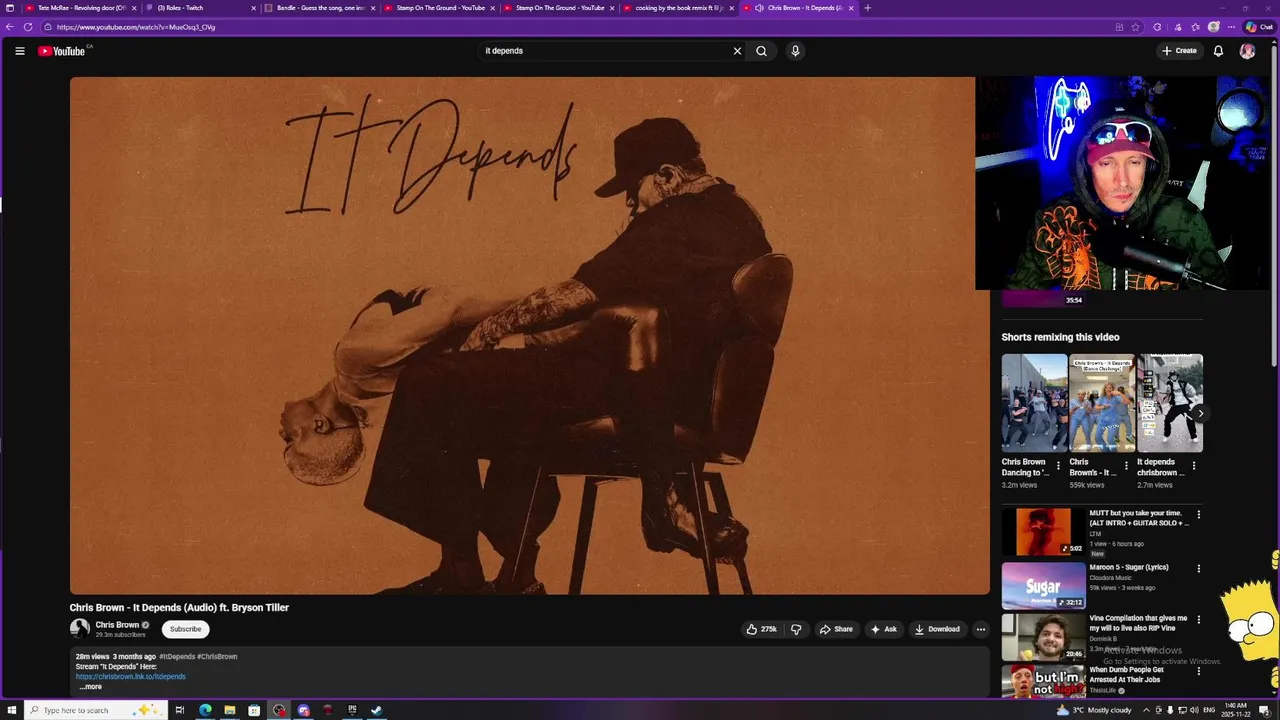Open the Chris Brown channel name link
Image resolution: width=1280 pixels, height=720 pixels.
(x=117, y=625)
